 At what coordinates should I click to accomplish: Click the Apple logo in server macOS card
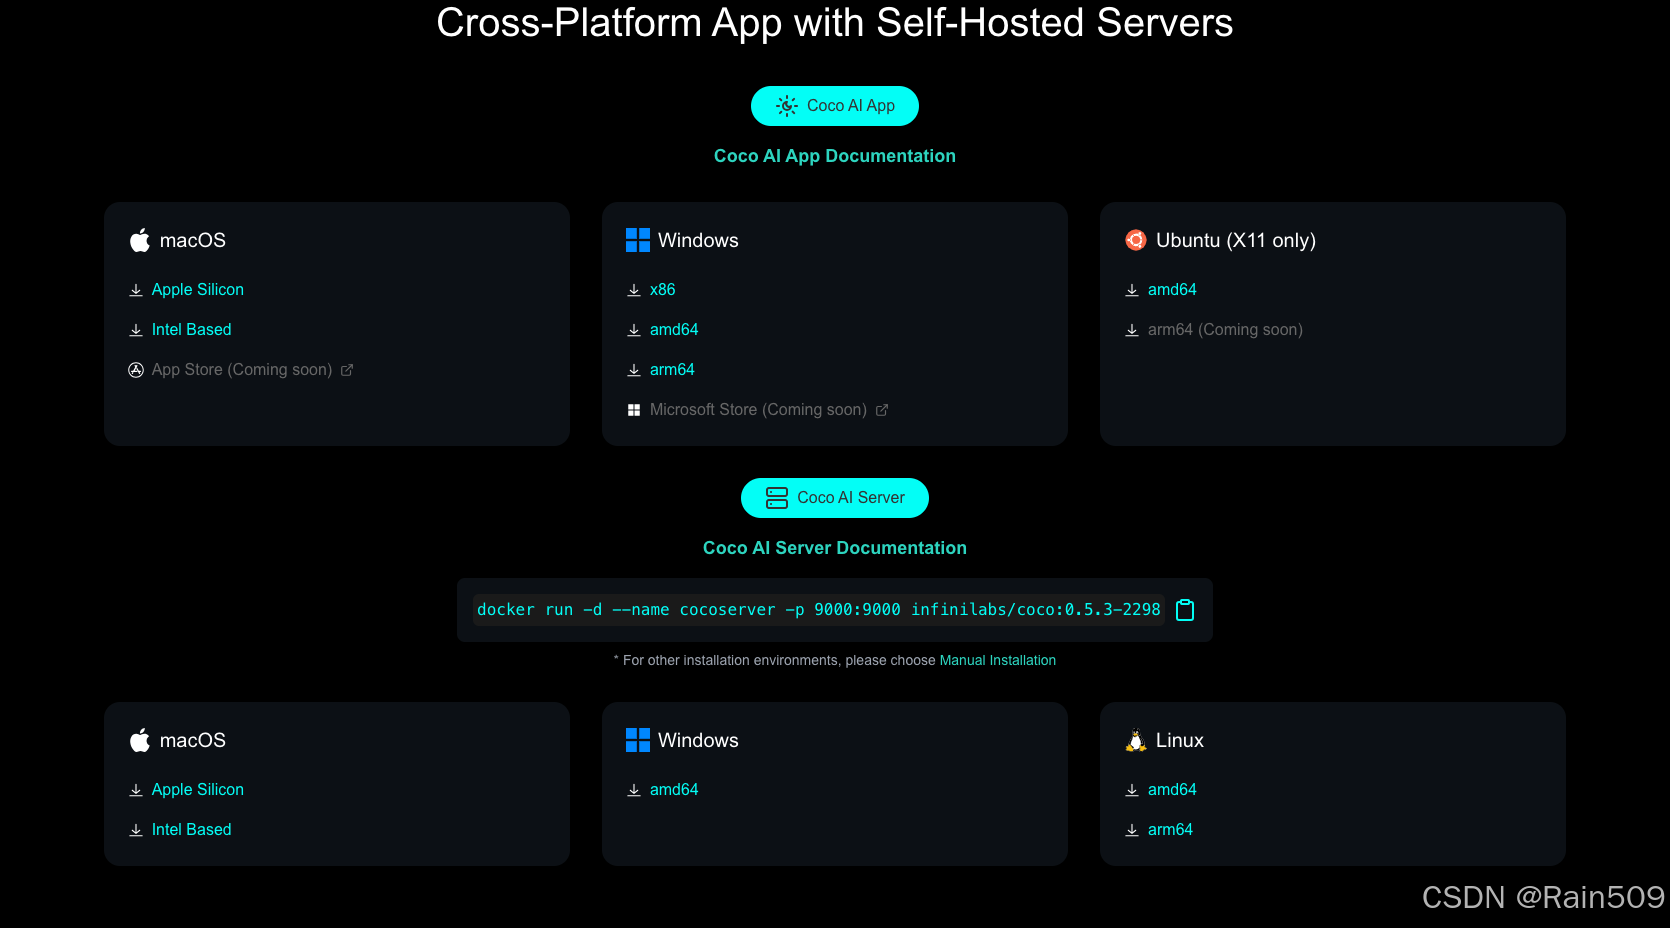pos(140,740)
